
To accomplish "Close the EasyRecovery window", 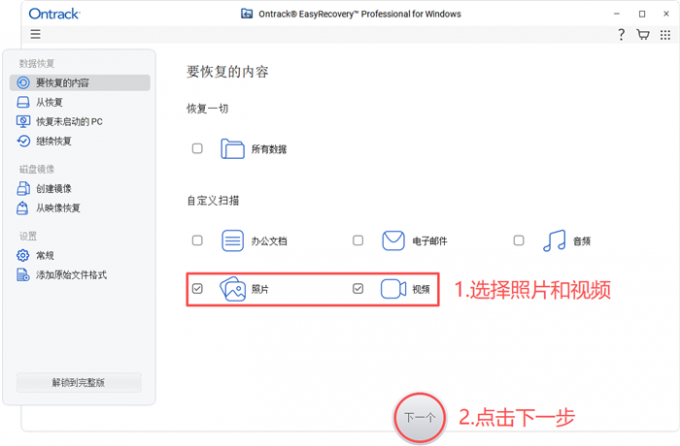I will tap(666, 14).
